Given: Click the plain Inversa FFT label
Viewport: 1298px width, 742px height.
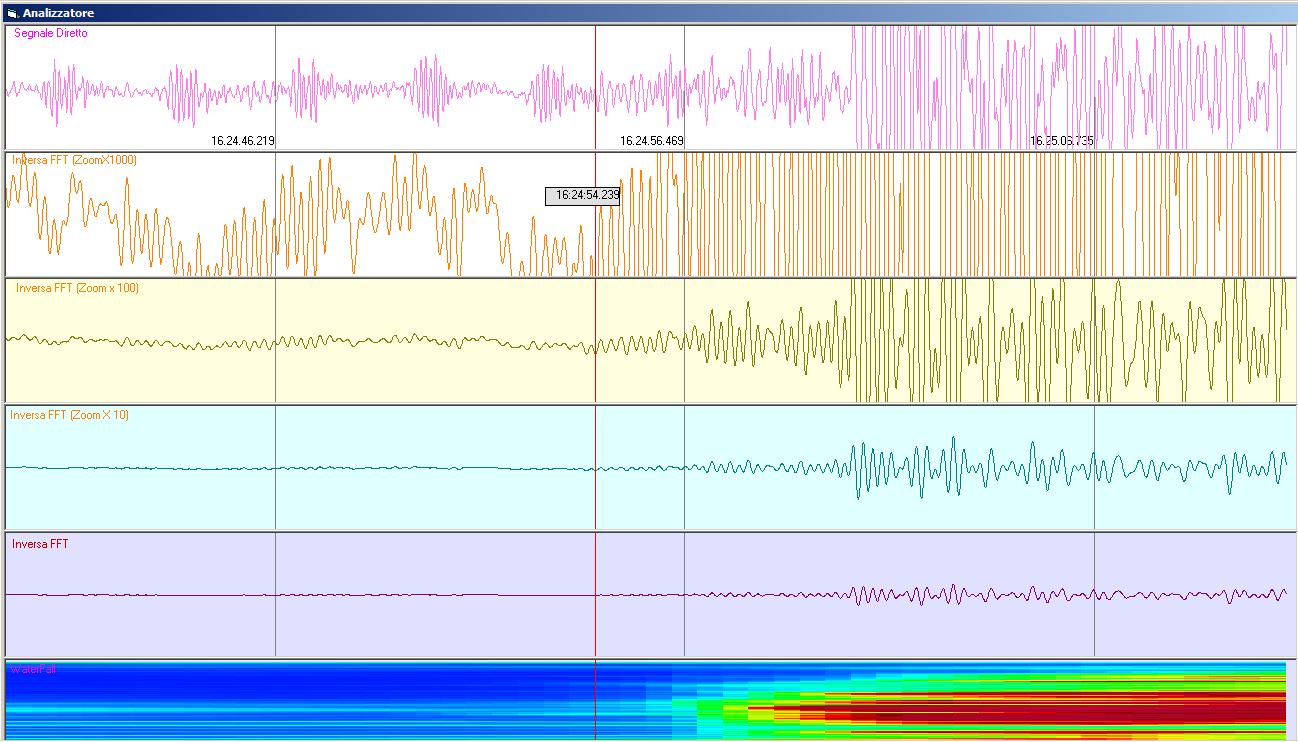Looking at the screenshot, I should [40, 544].
